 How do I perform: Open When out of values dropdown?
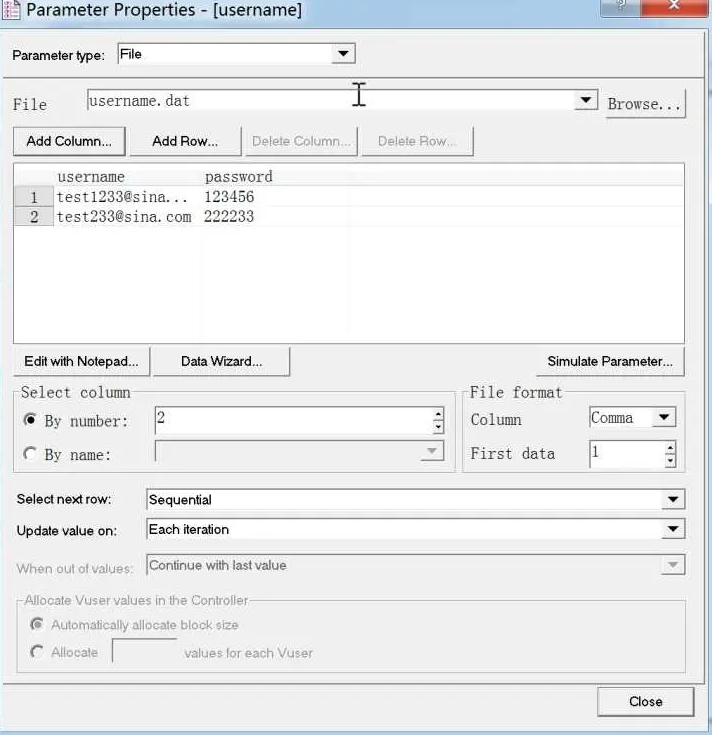pos(673,565)
